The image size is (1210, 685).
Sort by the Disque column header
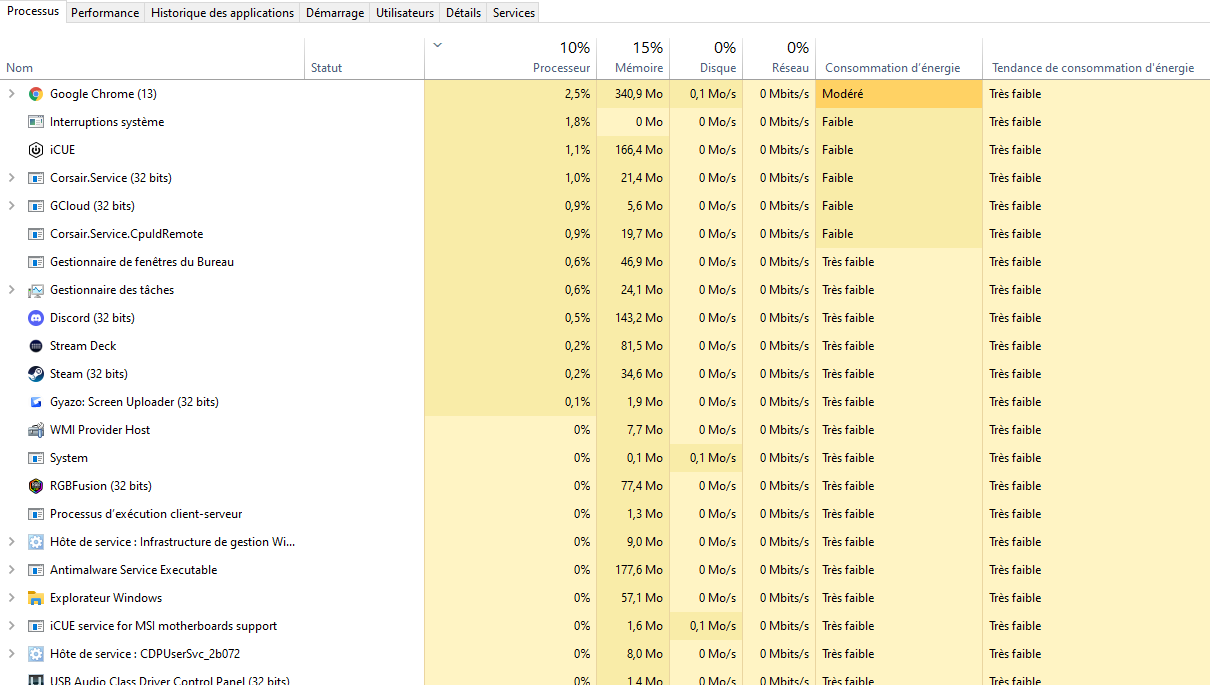coord(706,59)
